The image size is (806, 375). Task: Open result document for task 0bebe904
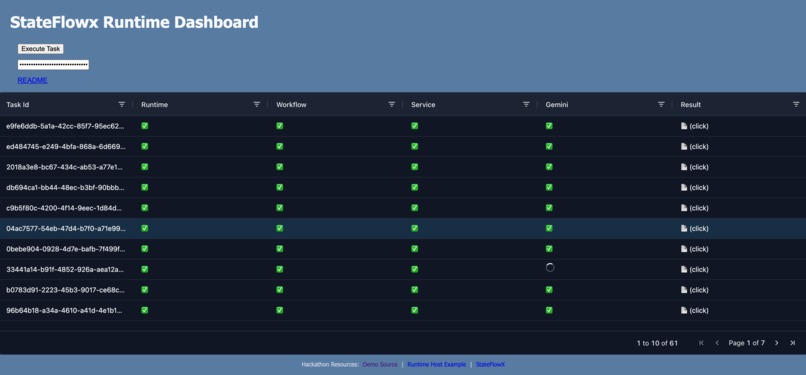click(x=694, y=249)
